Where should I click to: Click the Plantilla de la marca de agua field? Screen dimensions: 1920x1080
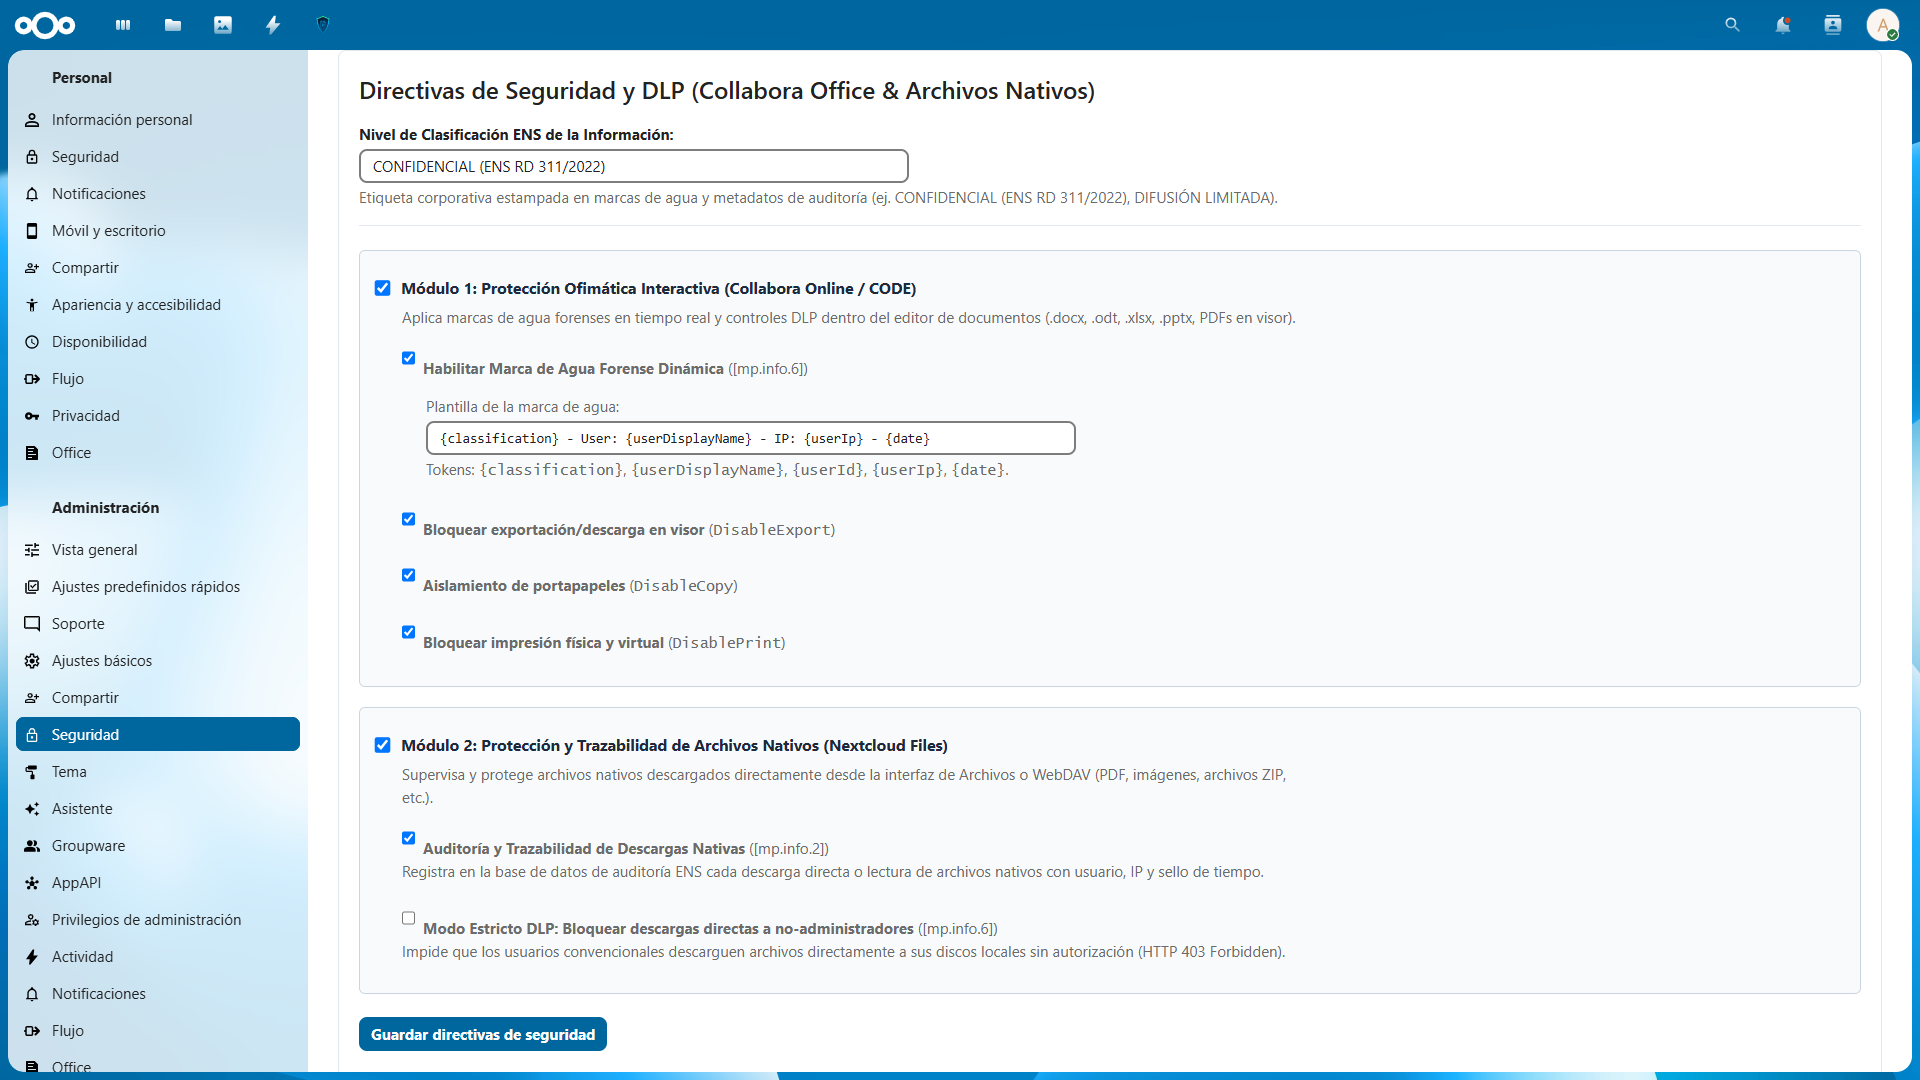751,438
